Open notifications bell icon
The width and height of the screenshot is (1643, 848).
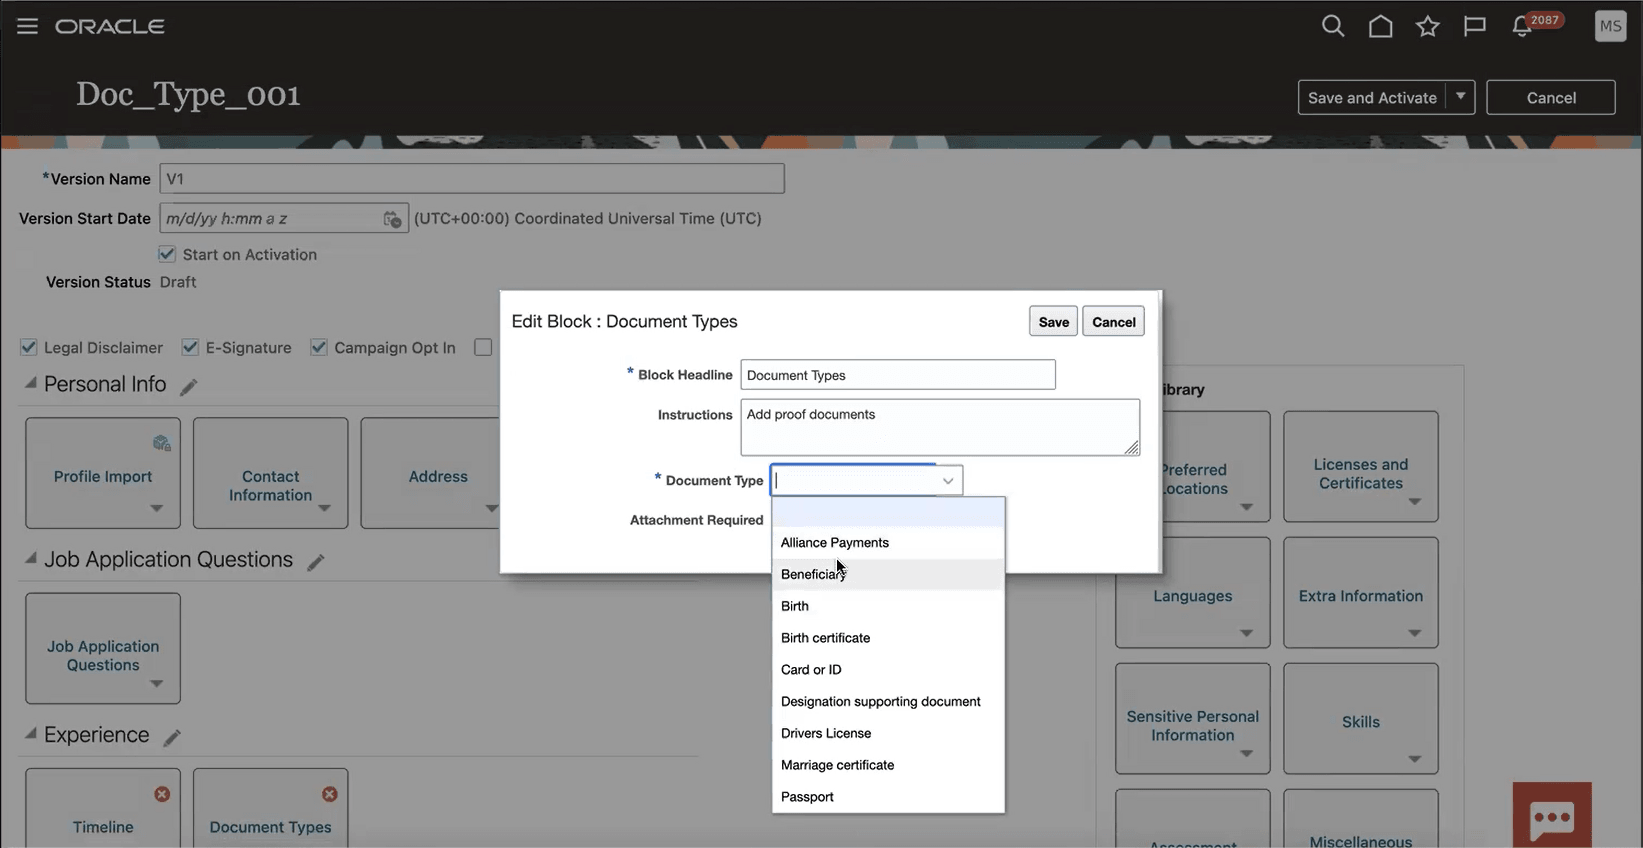pyautogui.click(x=1522, y=26)
